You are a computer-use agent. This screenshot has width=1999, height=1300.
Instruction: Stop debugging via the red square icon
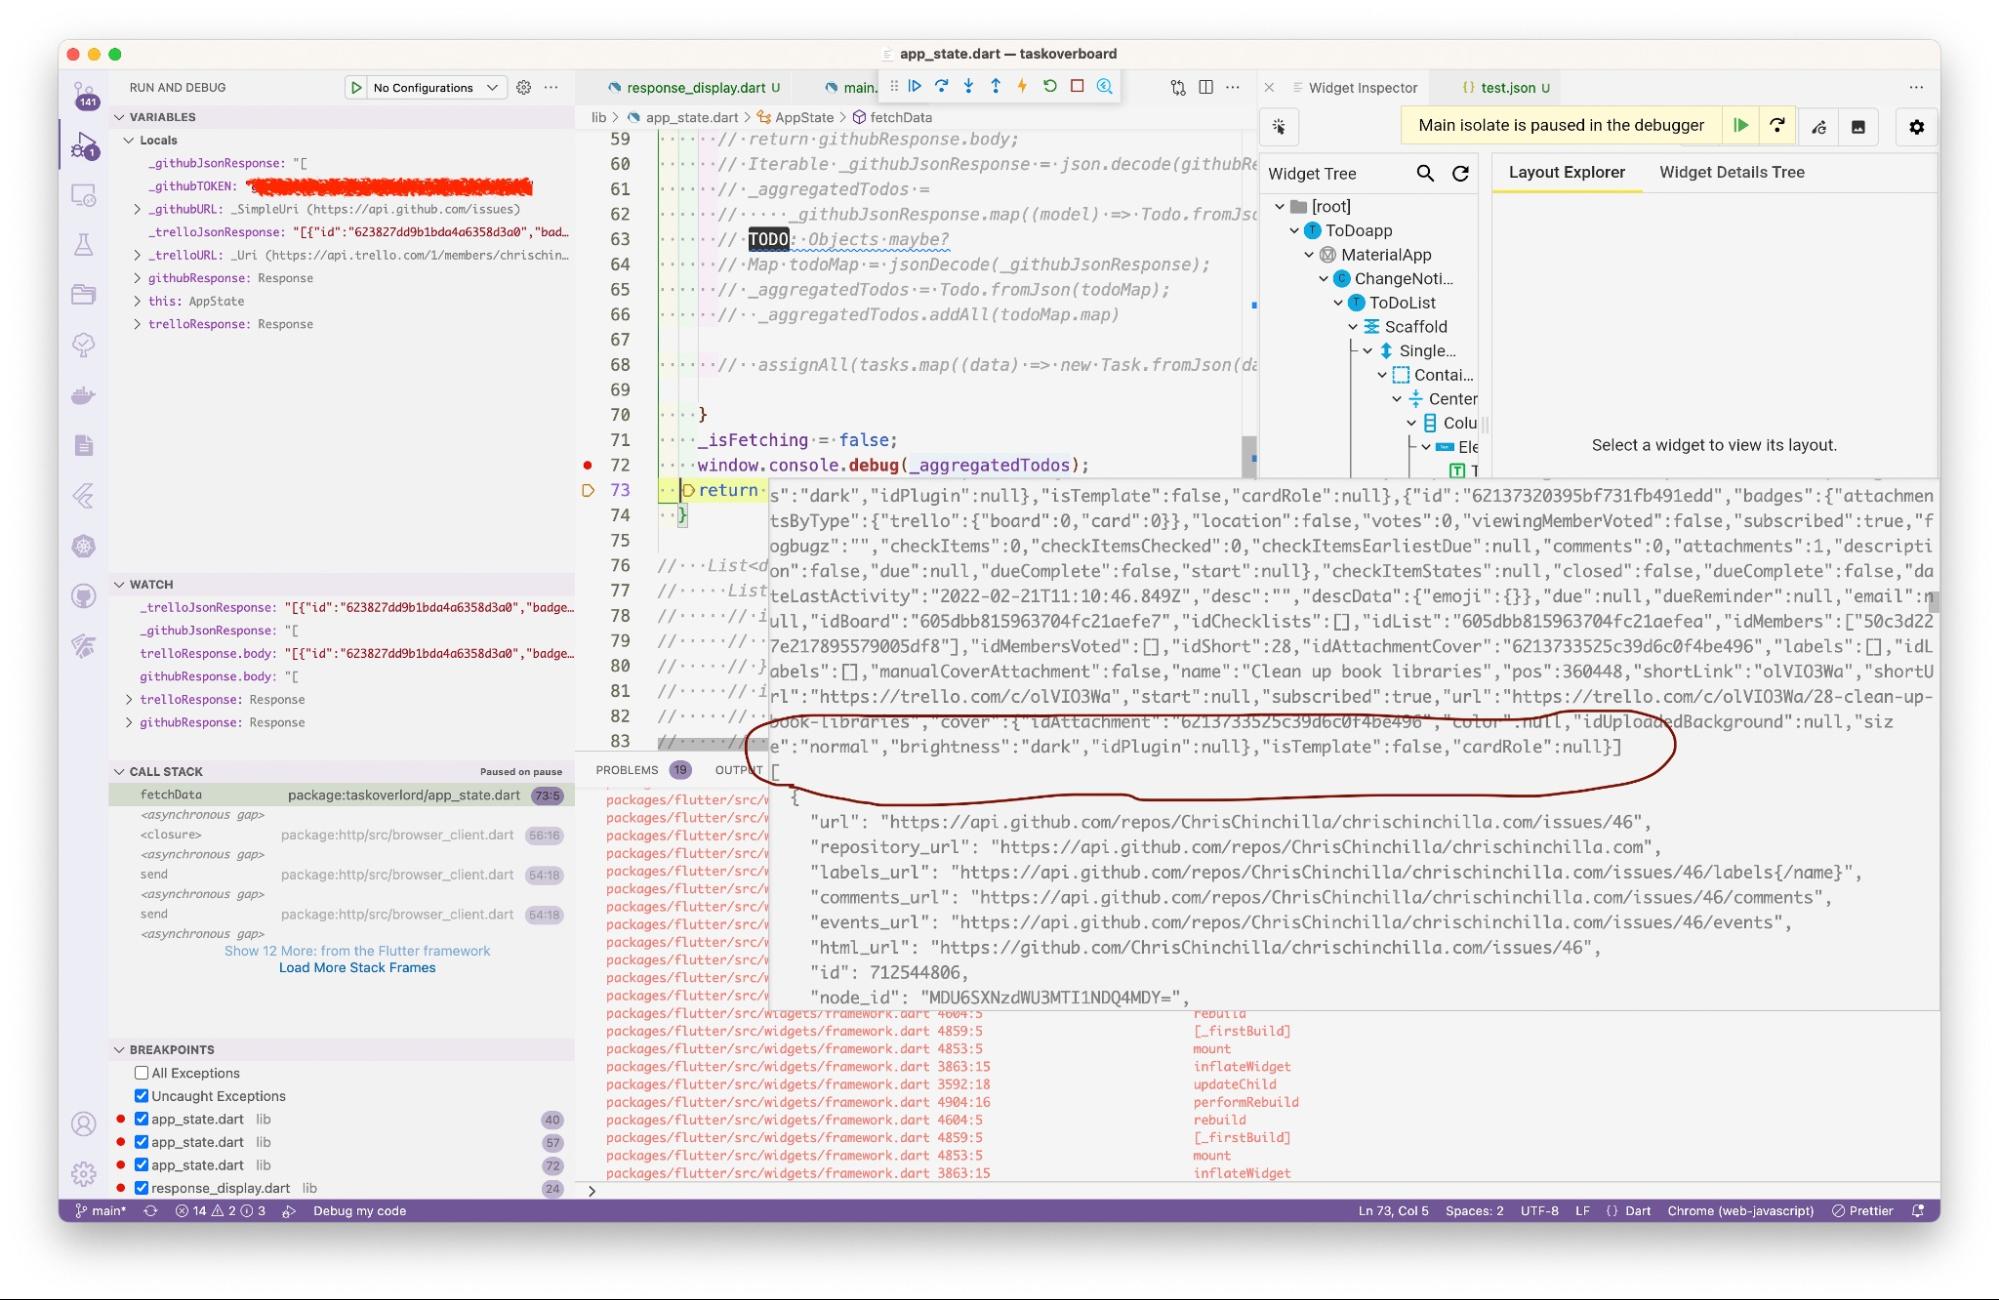point(1076,87)
